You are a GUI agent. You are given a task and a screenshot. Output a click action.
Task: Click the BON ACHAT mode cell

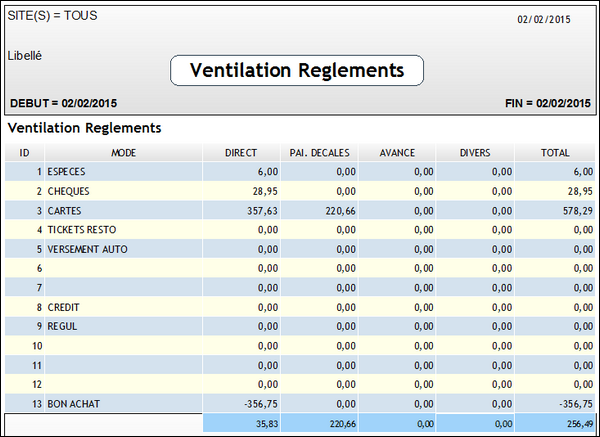tap(74, 404)
